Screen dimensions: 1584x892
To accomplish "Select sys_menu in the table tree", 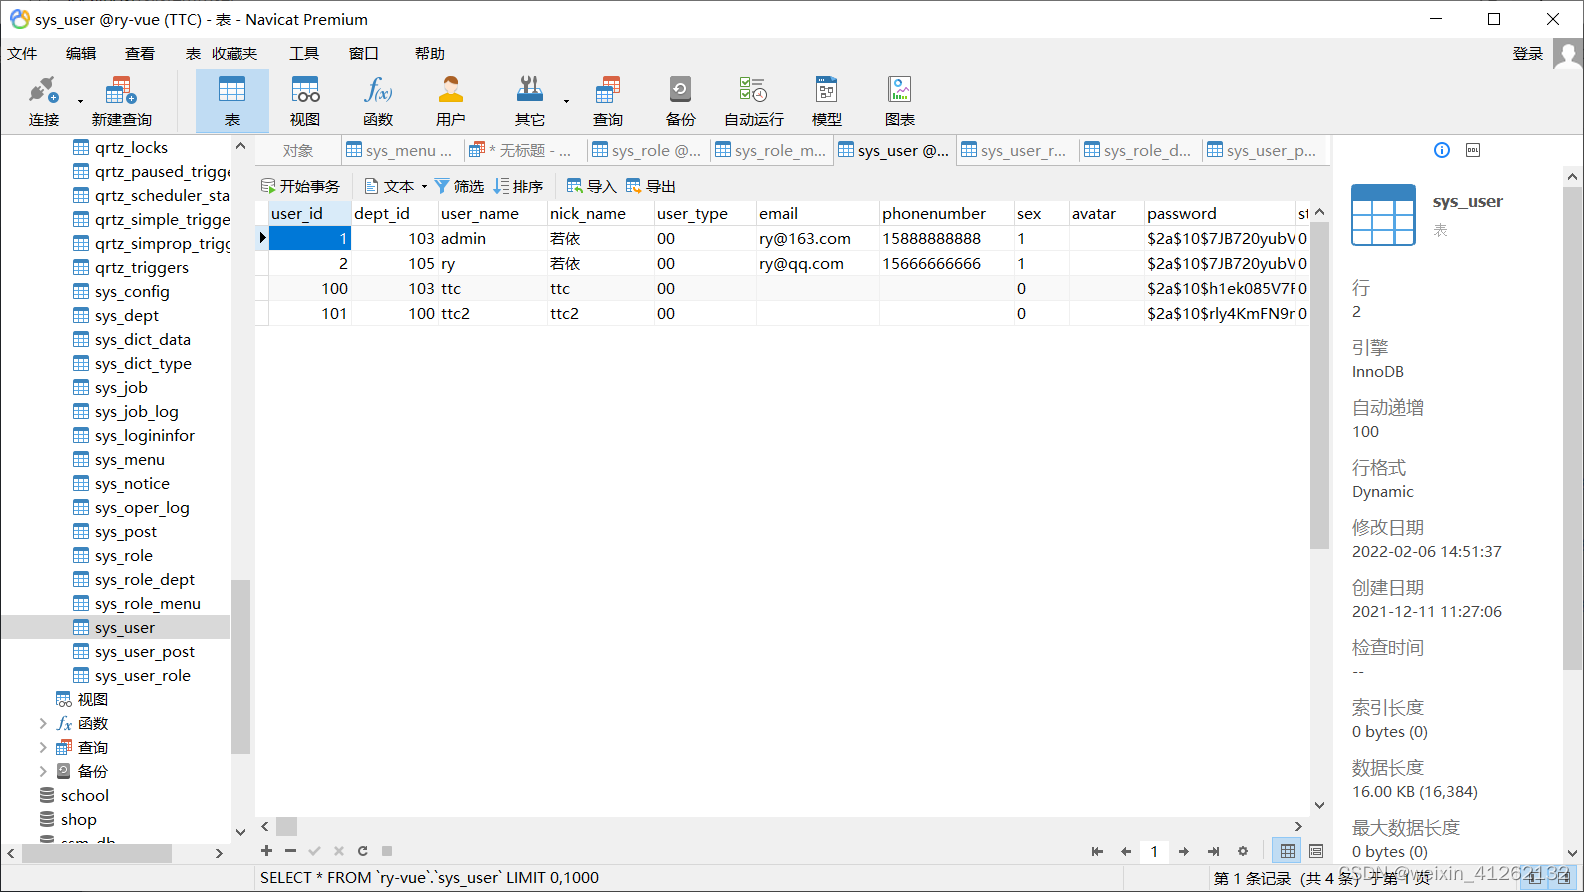I will point(130,460).
